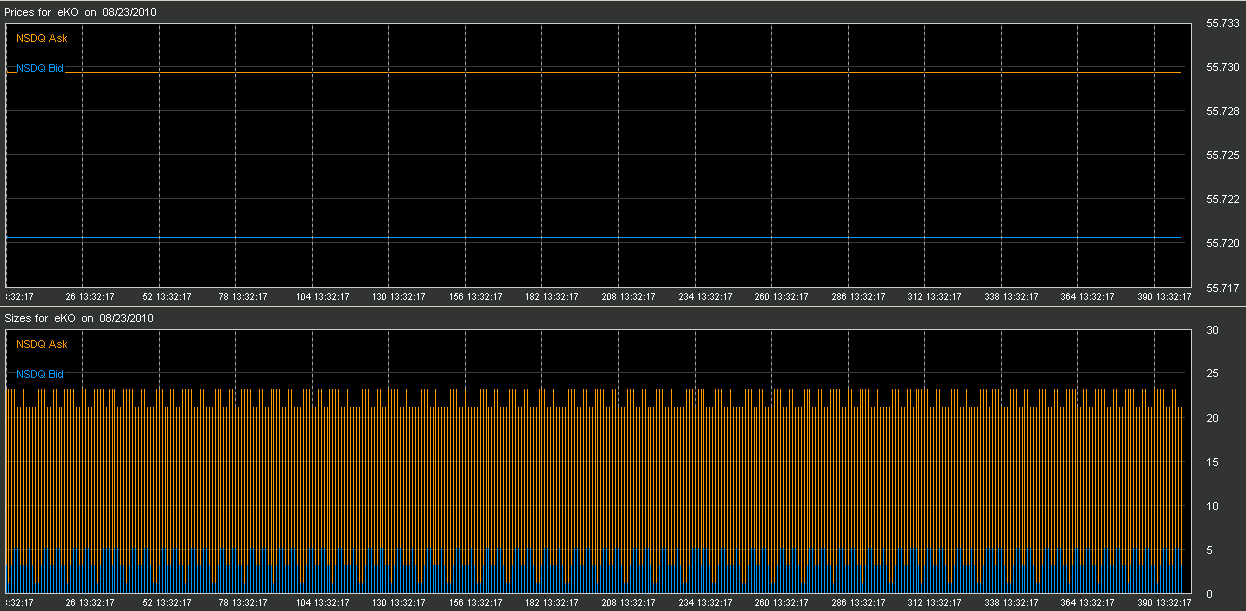The height and width of the screenshot is (611, 1246).
Task: Click the 25 label on Sizes axis
Action: [1212, 374]
